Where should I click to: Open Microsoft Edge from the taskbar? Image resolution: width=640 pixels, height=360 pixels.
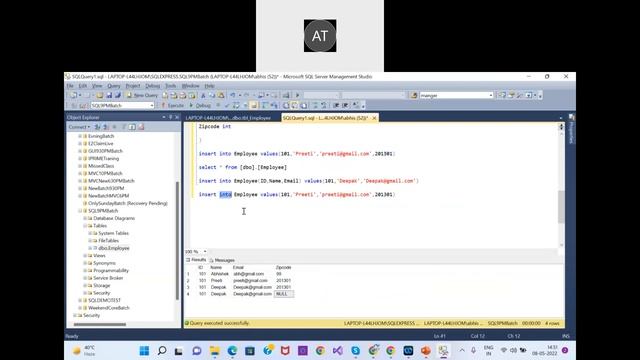point(232,351)
